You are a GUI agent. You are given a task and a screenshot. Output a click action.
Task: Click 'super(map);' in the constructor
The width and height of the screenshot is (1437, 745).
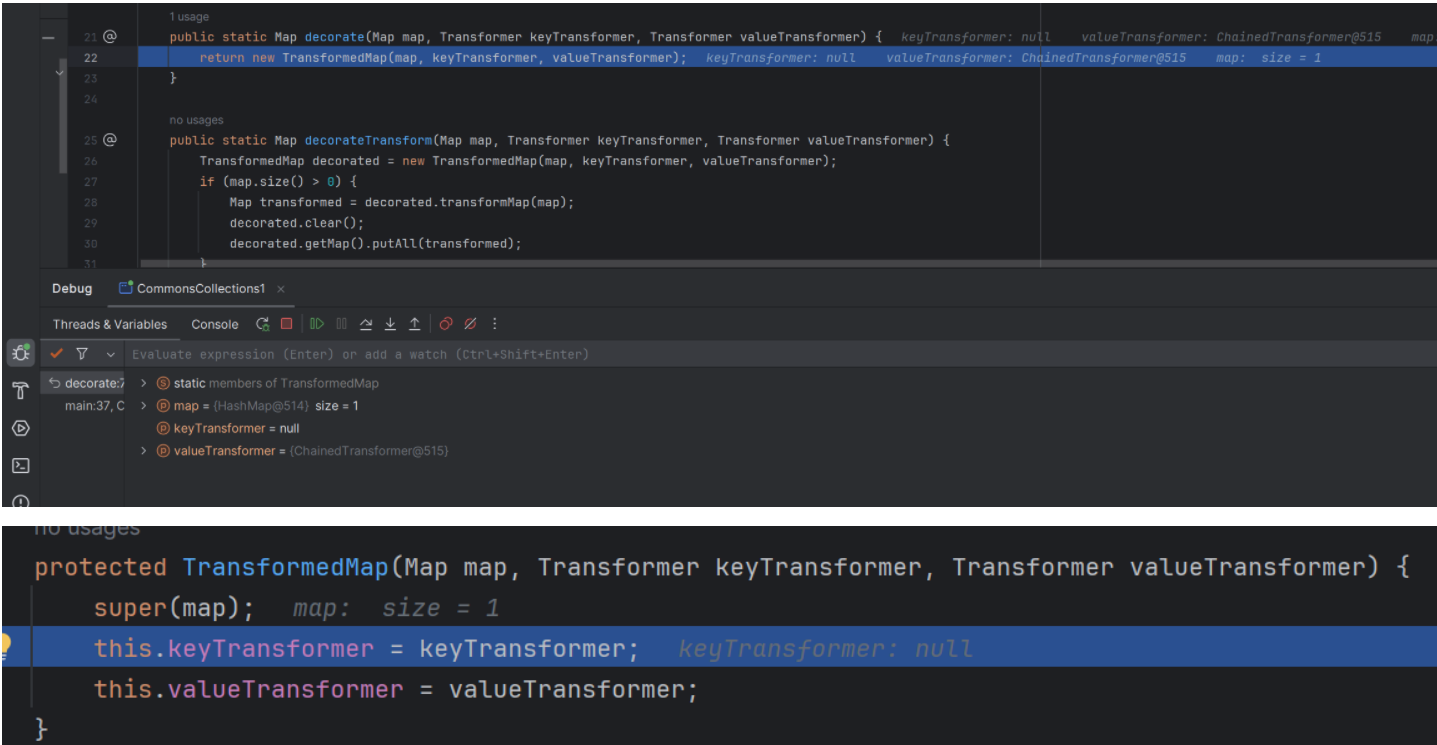174,607
